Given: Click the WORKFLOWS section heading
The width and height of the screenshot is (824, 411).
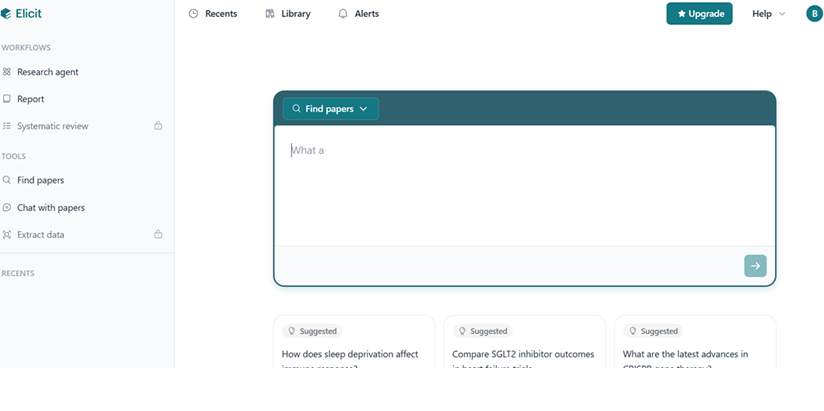Looking at the screenshot, I should tap(26, 48).
